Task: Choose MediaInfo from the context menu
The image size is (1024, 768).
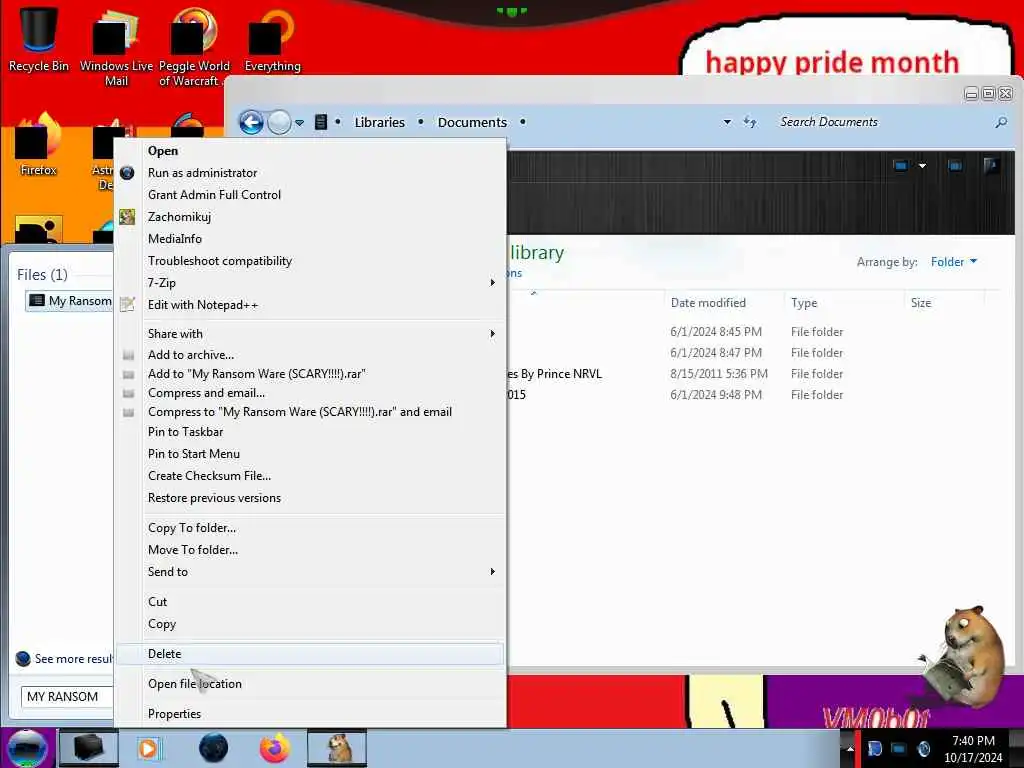Action: 310,239
